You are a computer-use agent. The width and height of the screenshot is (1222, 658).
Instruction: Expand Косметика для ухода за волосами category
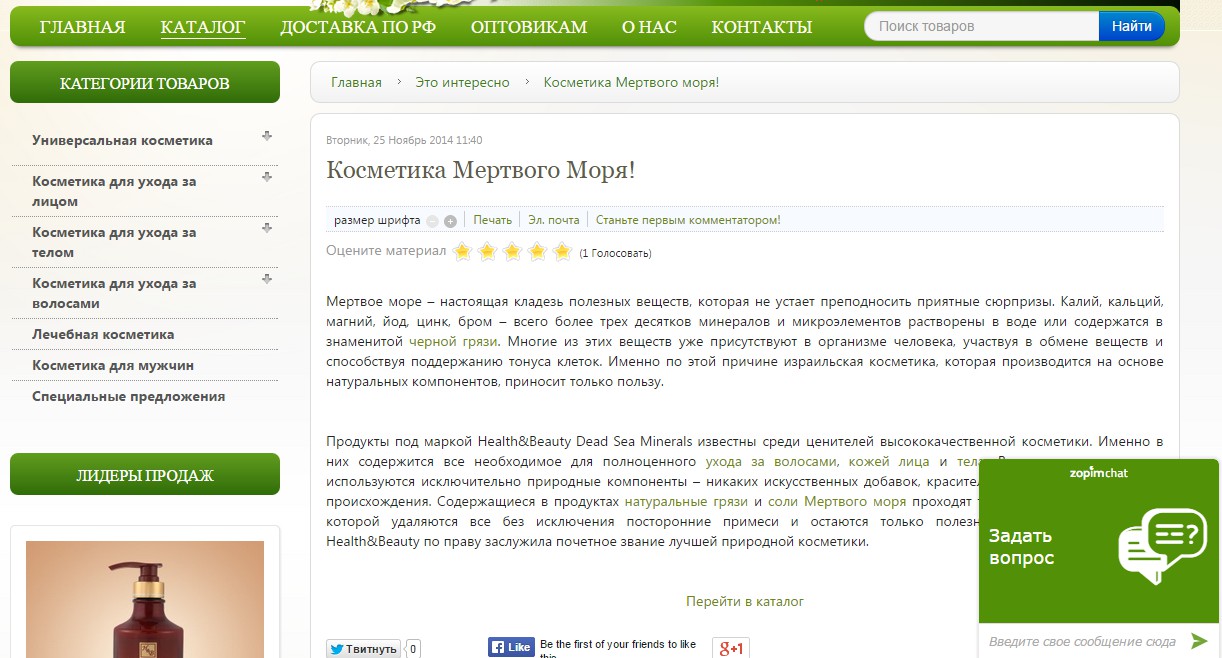[267, 279]
